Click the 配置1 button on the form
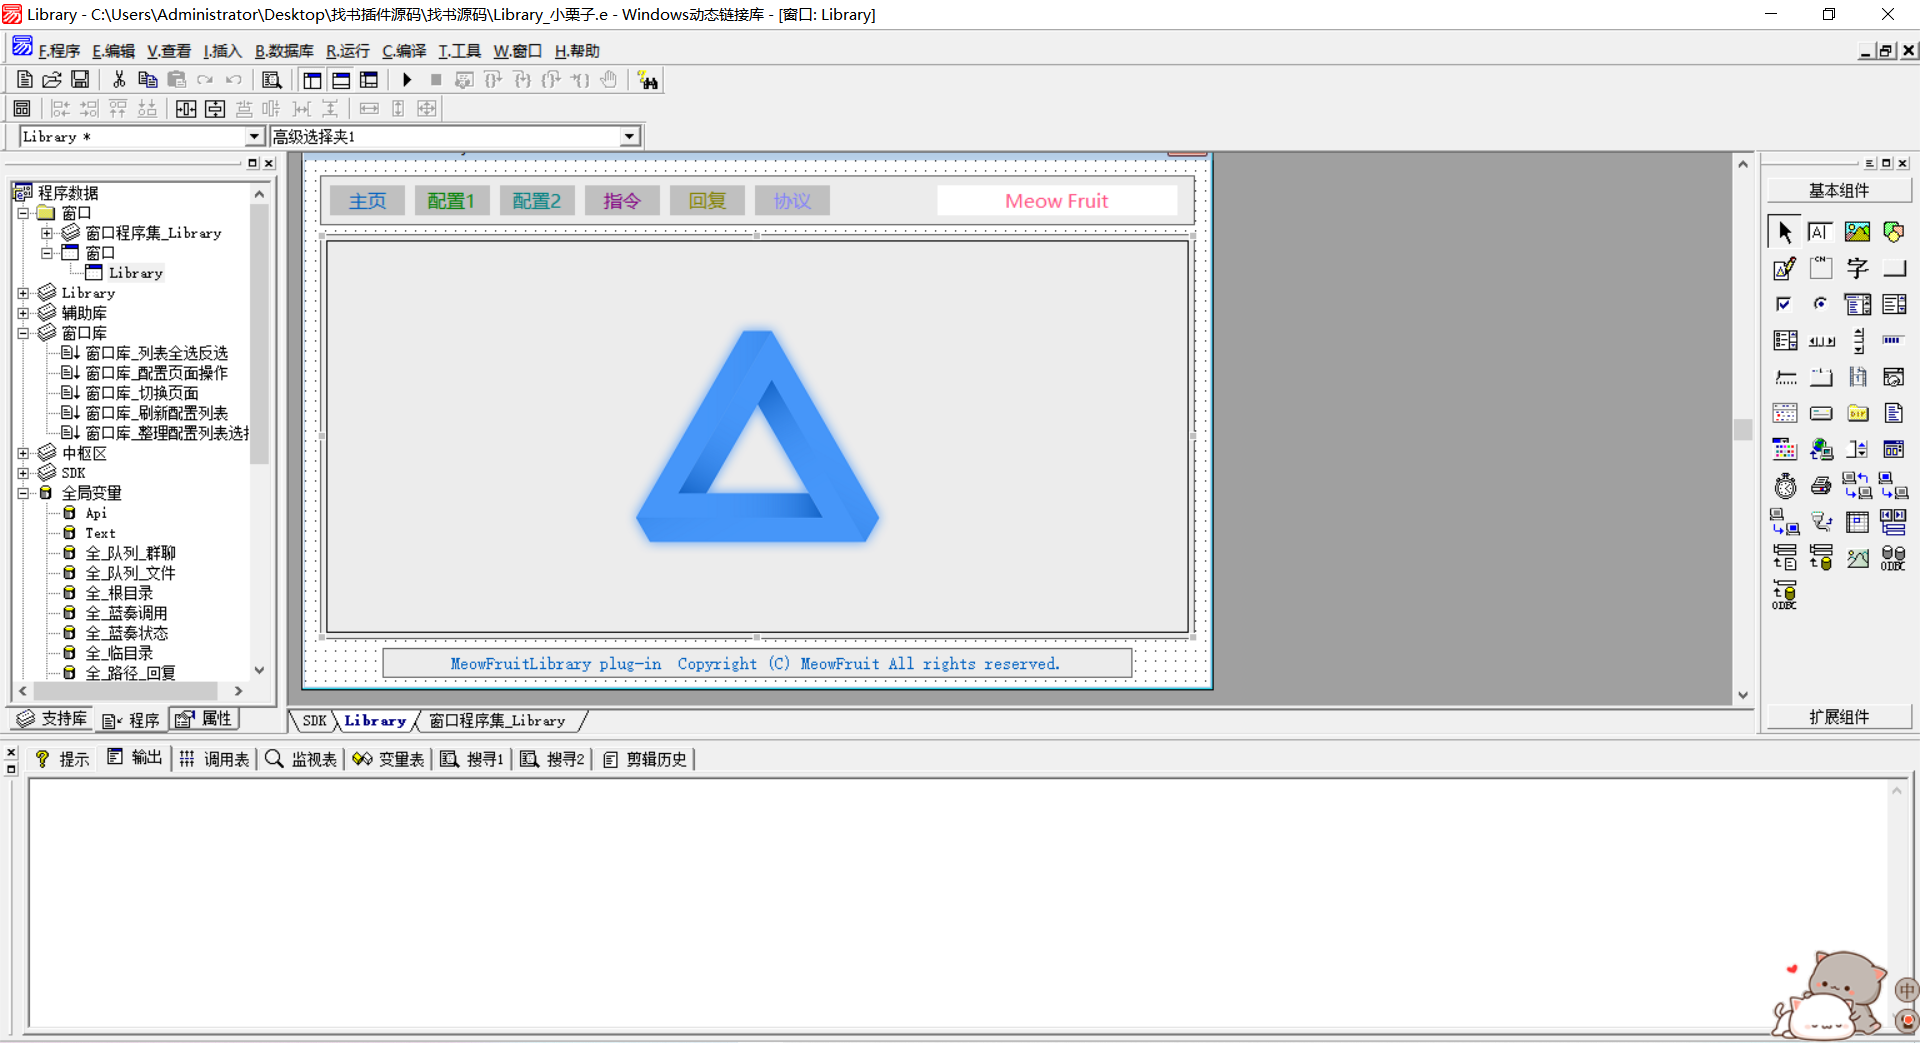Screen dimensions: 1920x1043 (450, 201)
